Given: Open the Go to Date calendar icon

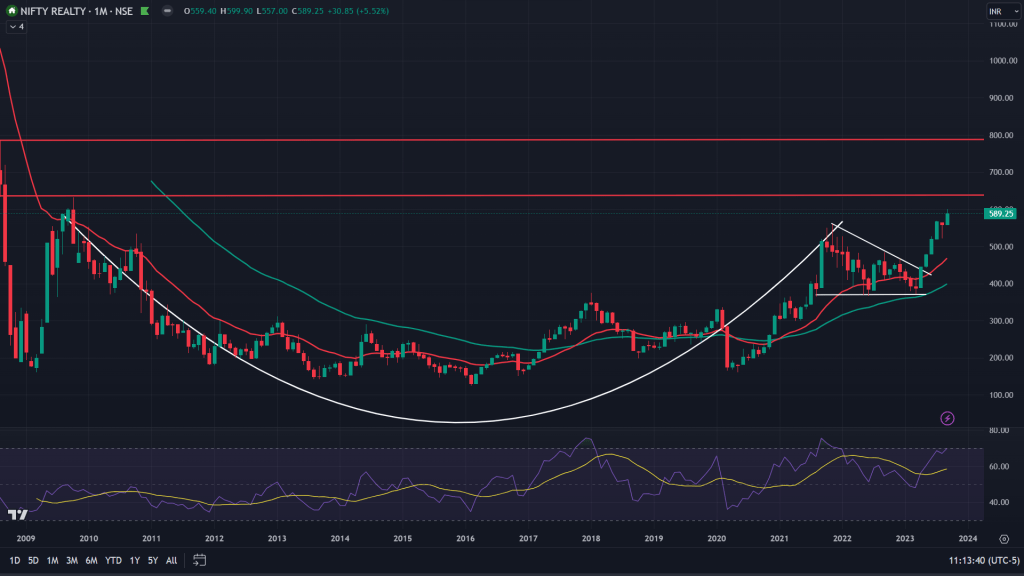Looking at the screenshot, I should pos(198,561).
